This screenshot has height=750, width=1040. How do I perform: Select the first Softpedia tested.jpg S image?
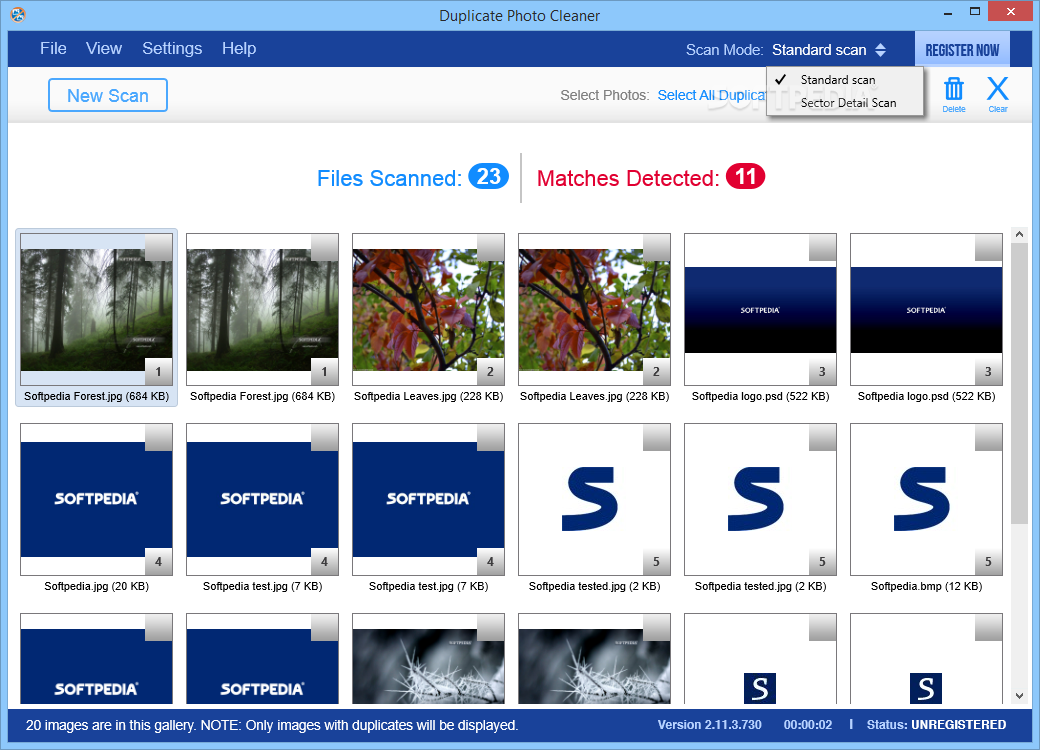click(594, 499)
